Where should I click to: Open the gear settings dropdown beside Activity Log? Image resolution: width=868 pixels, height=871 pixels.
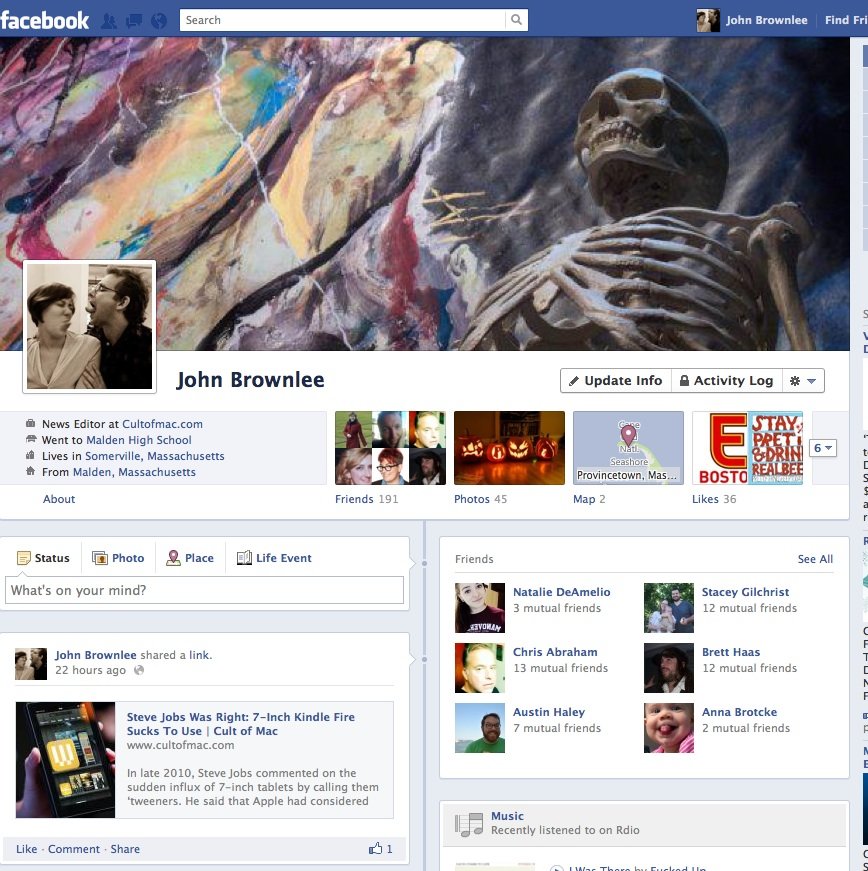click(803, 381)
